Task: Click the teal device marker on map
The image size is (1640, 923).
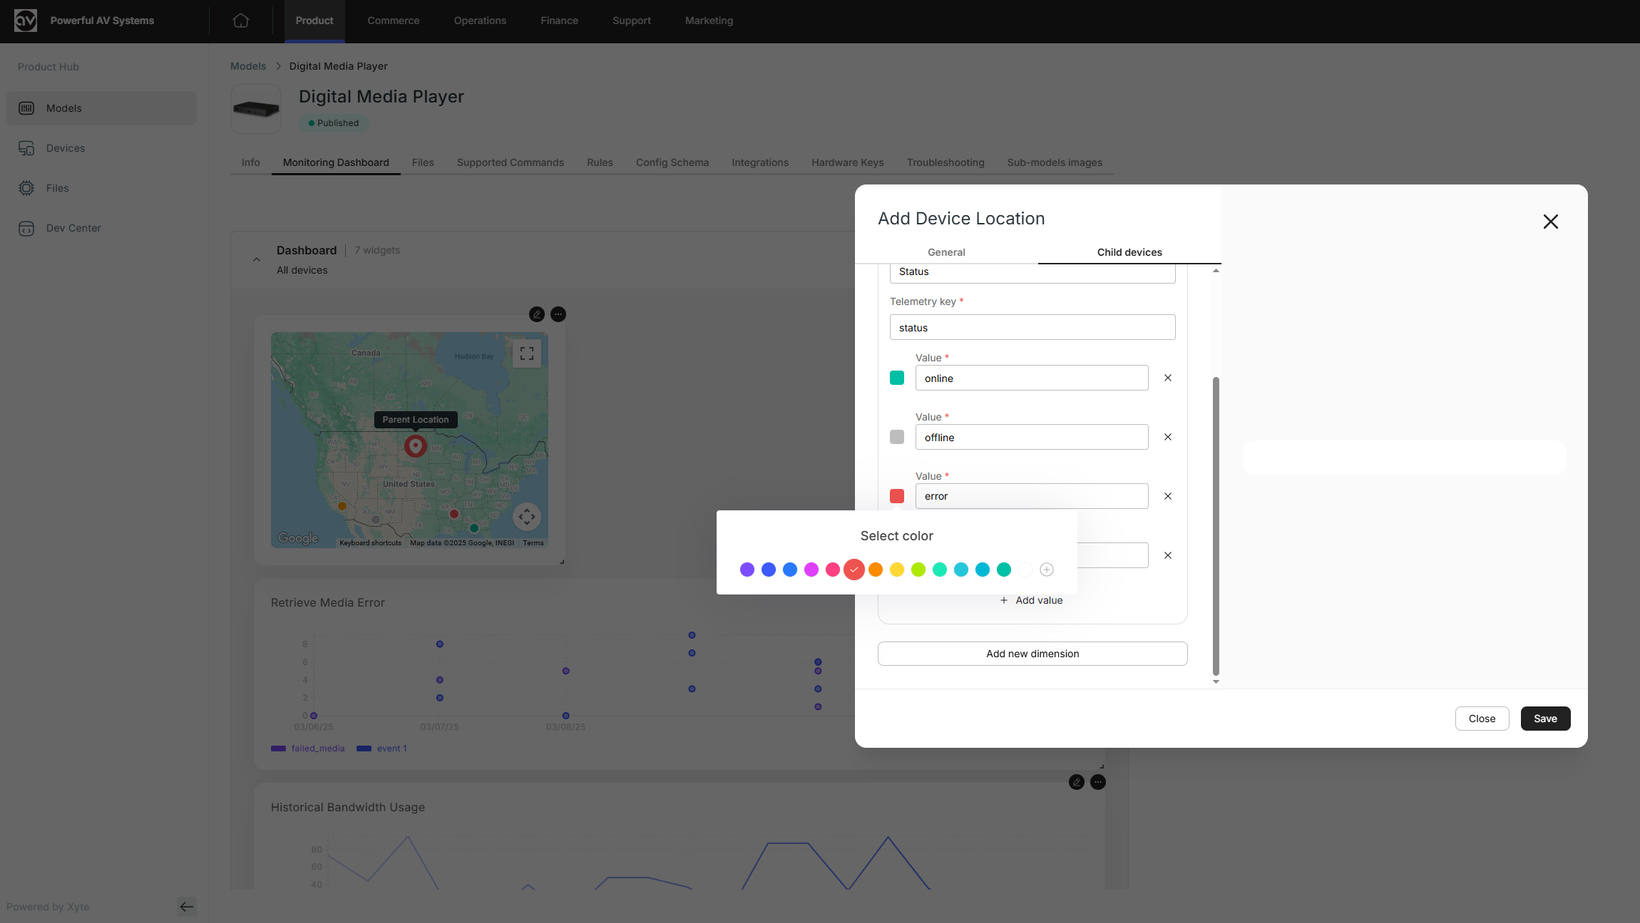Action: pos(474,528)
